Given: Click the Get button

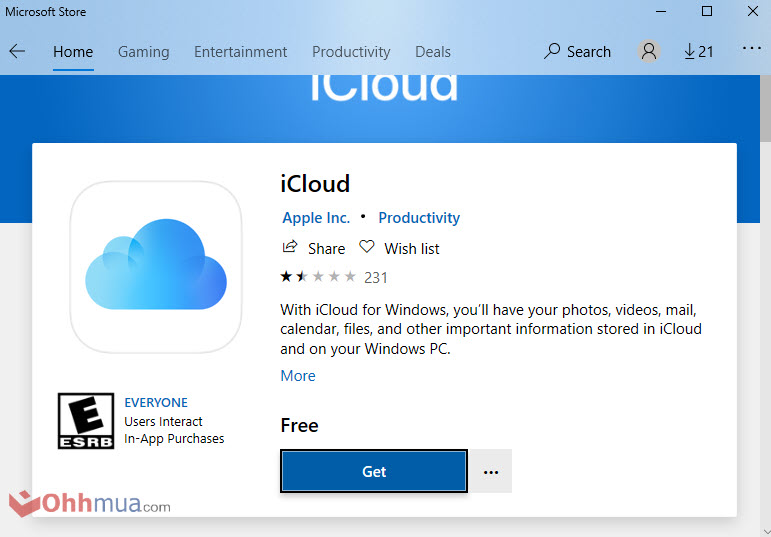Looking at the screenshot, I should point(374,471).
